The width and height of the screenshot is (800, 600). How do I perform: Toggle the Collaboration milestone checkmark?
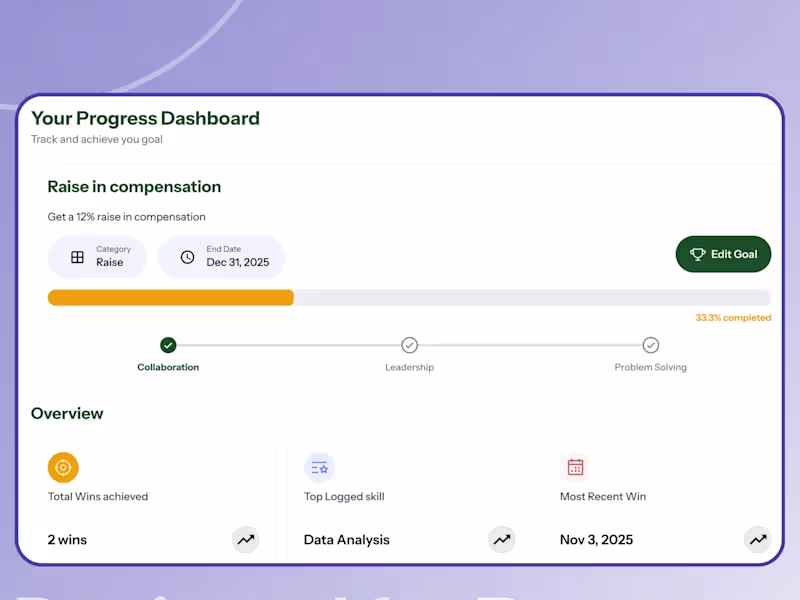[168, 345]
